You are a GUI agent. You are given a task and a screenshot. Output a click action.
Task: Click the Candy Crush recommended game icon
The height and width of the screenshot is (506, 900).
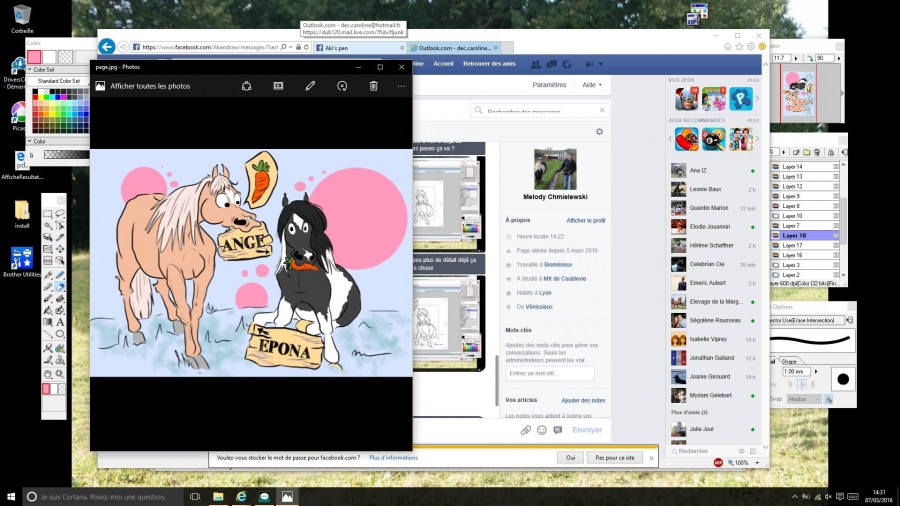click(x=686, y=139)
